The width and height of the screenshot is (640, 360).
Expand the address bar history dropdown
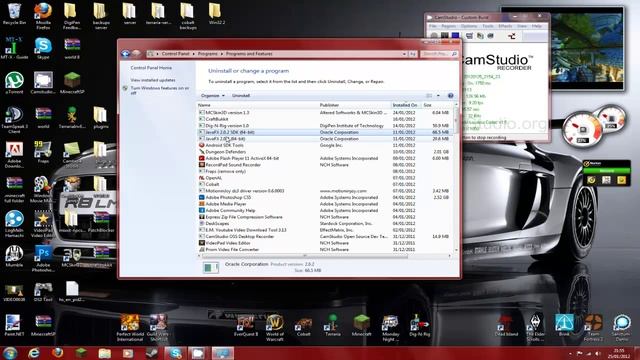tap(404, 54)
